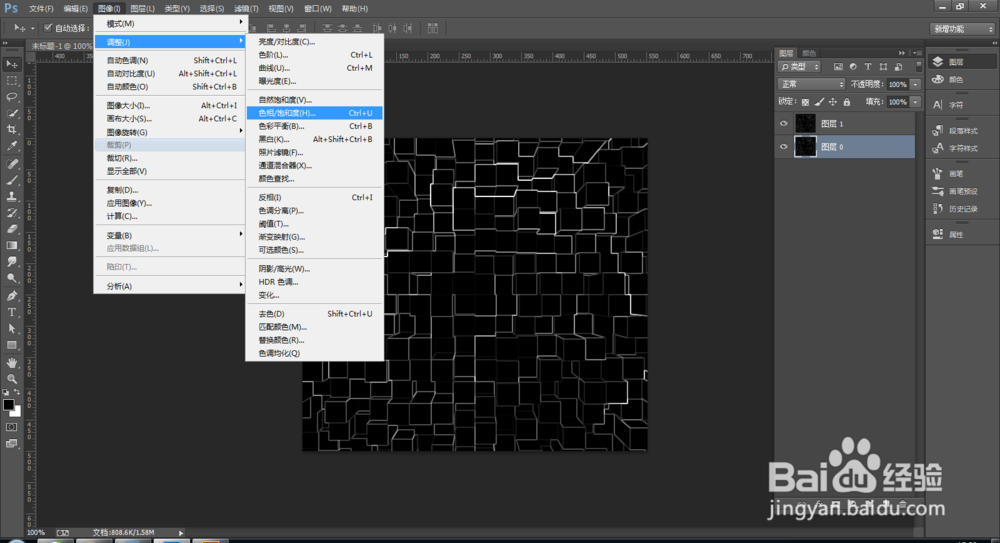Expand the 图像旋转(G) submenu
Image resolution: width=1000 pixels, height=543 pixels.
(x=169, y=132)
